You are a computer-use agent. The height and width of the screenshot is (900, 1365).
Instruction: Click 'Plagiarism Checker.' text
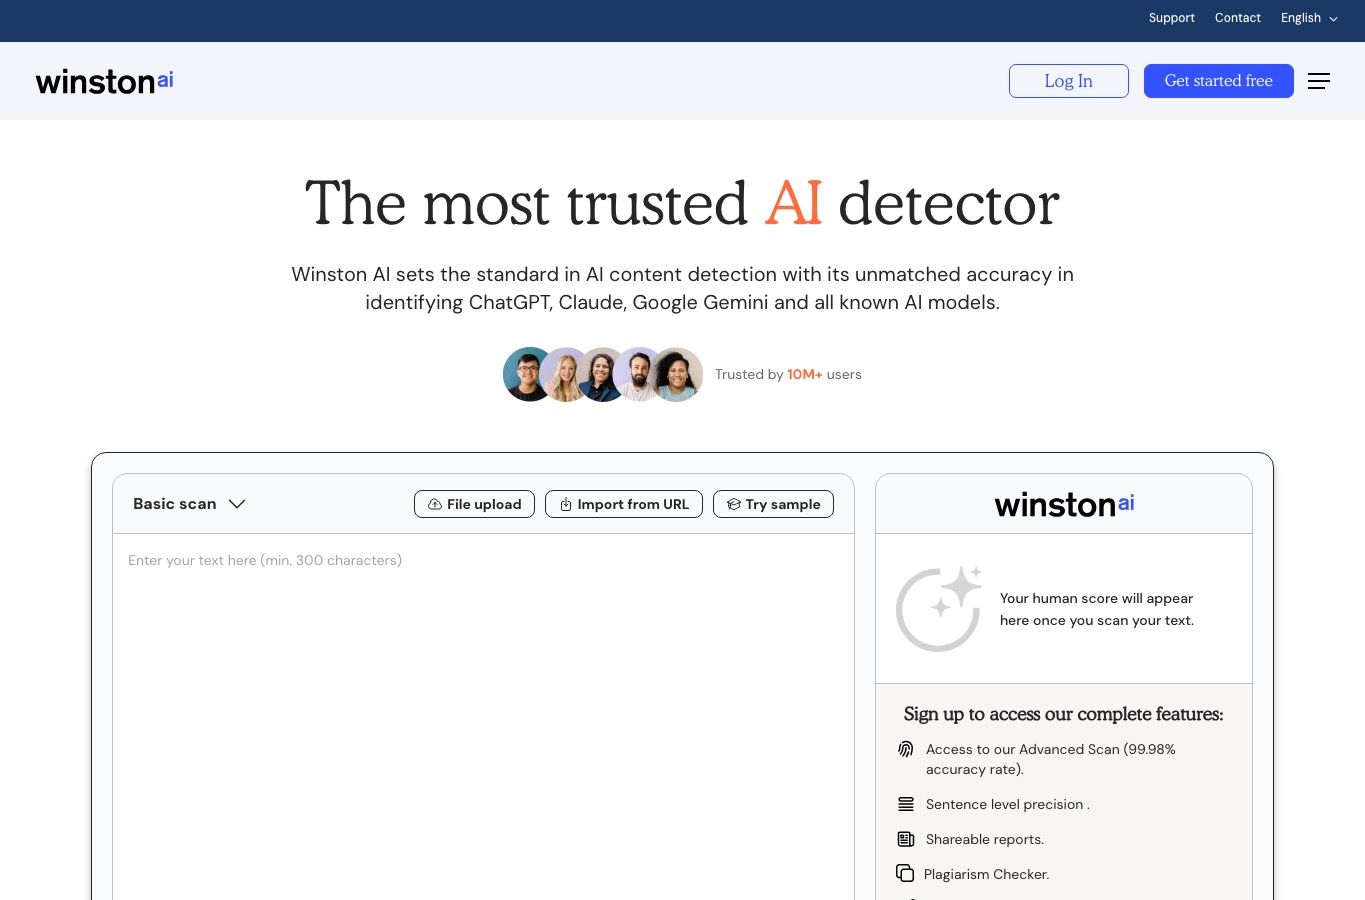pyautogui.click(x=986, y=874)
